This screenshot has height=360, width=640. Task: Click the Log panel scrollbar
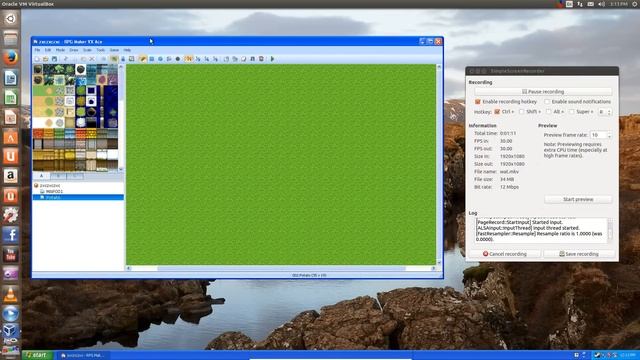pyautogui.click(x=610, y=230)
